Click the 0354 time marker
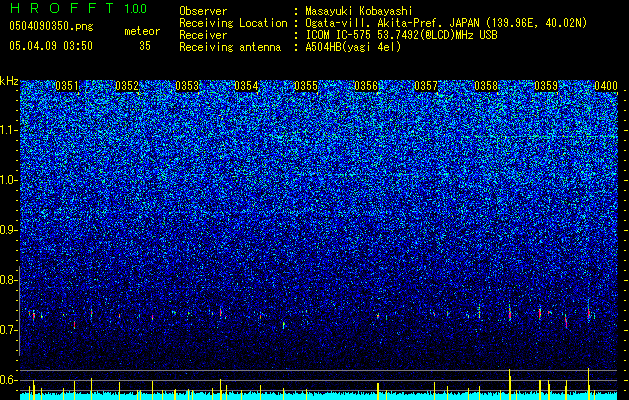 [x=246, y=86]
